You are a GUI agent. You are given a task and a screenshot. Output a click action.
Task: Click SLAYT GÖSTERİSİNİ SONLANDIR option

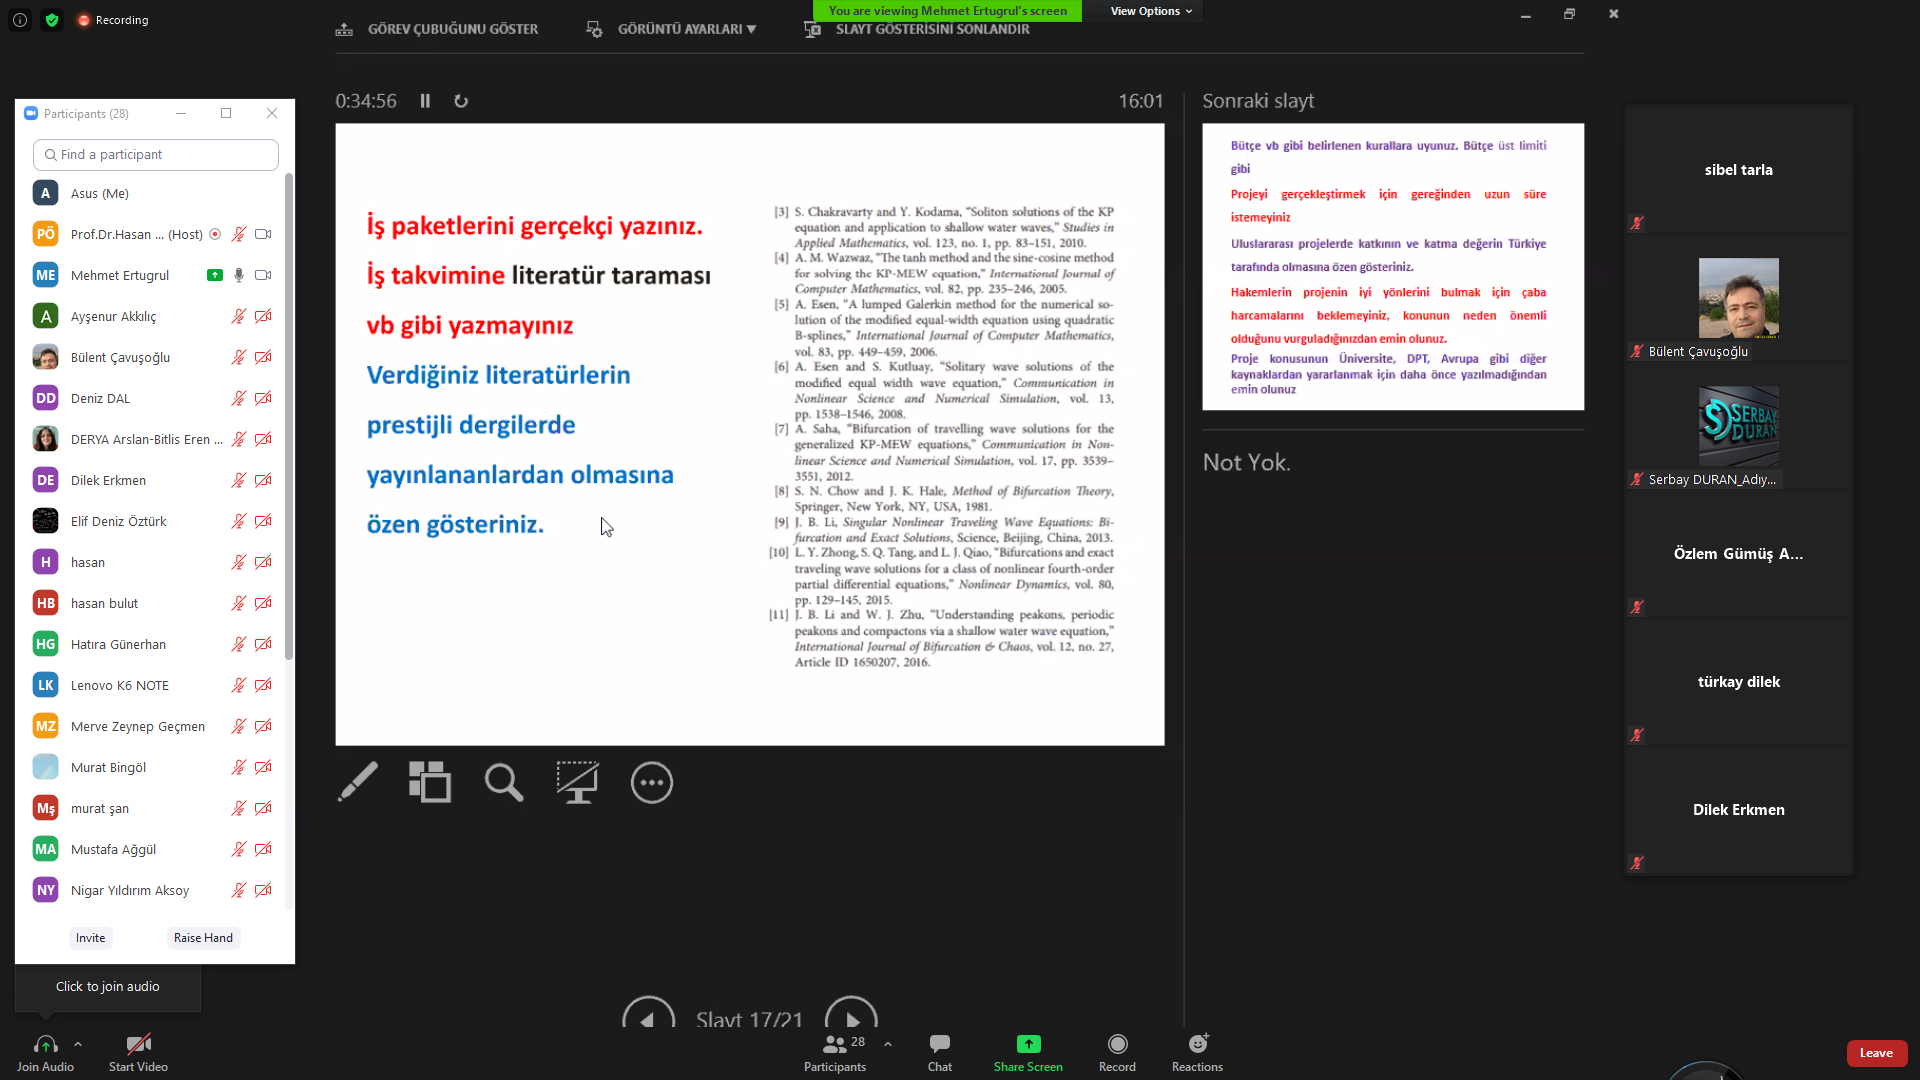(x=931, y=29)
